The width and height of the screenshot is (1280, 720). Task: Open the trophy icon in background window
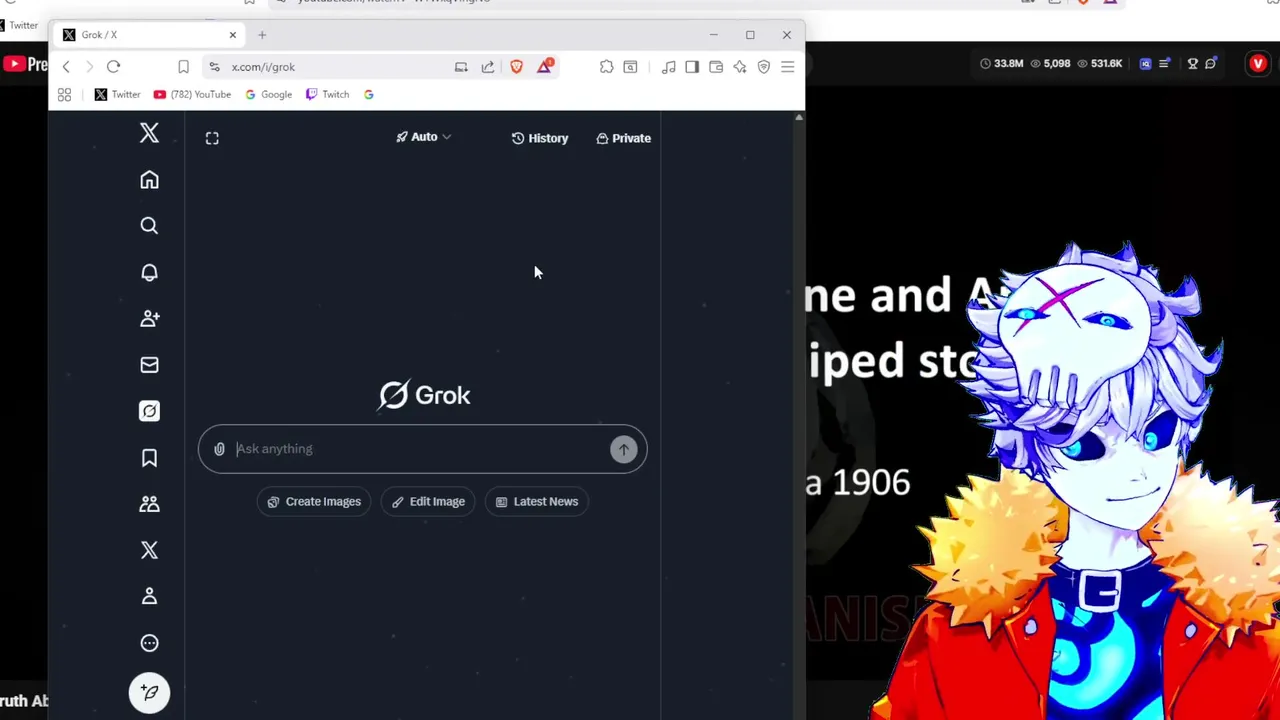click(x=1192, y=64)
